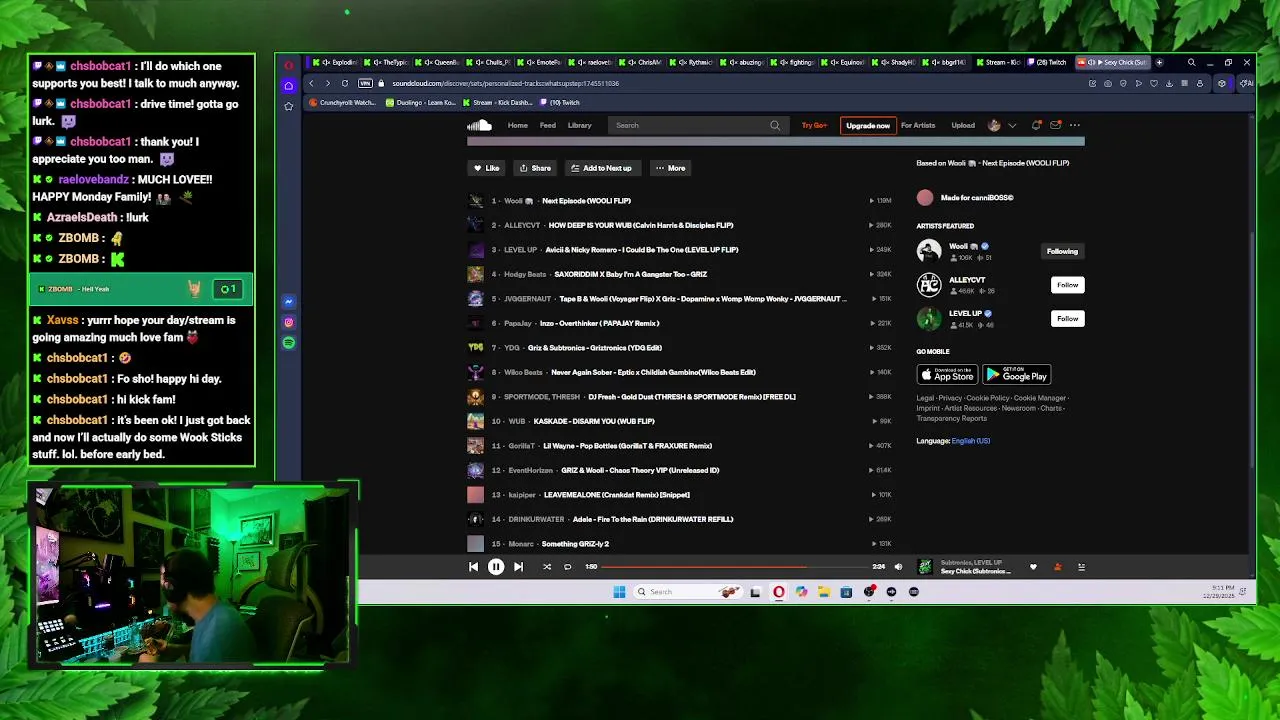Open the Upload page
Viewport: 1280px width, 720px height.
click(963, 125)
